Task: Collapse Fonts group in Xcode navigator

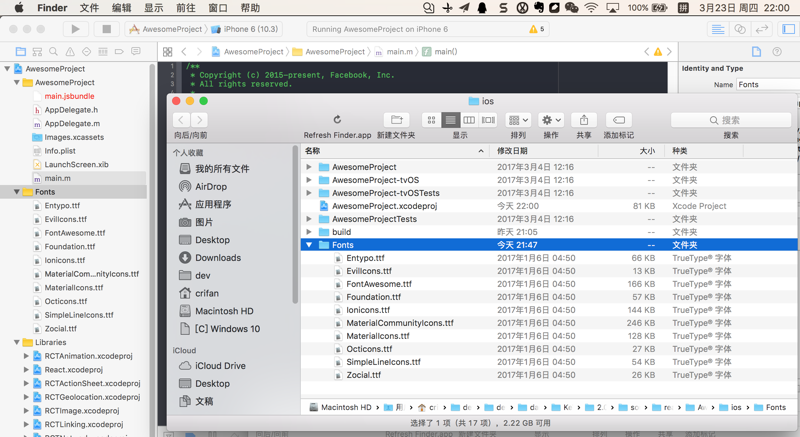Action: pyautogui.click(x=17, y=192)
